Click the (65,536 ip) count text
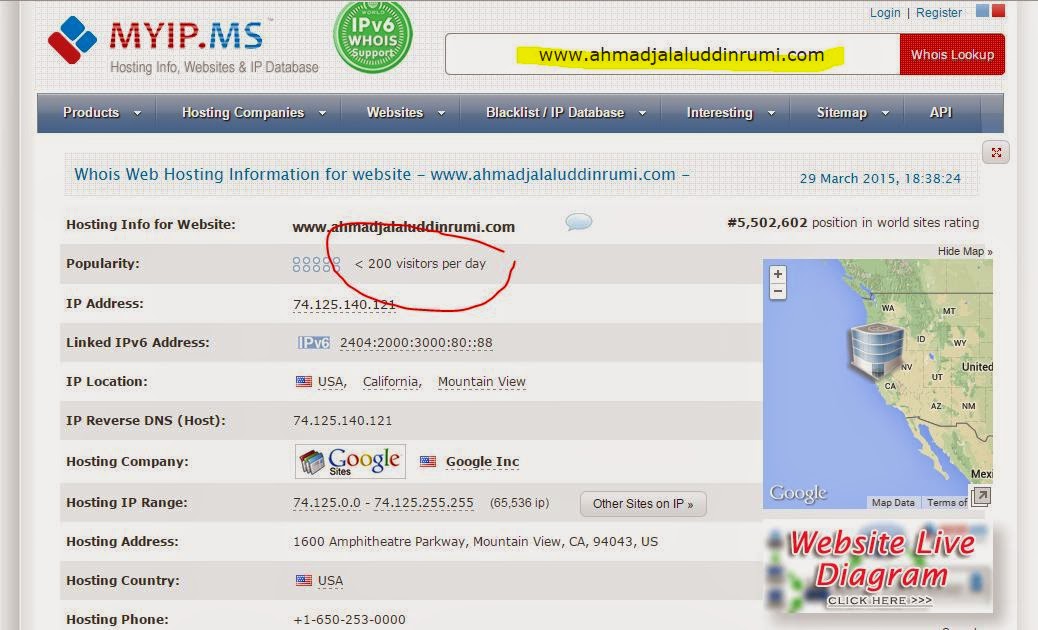1038x630 pixels. (x=520, y=503)
